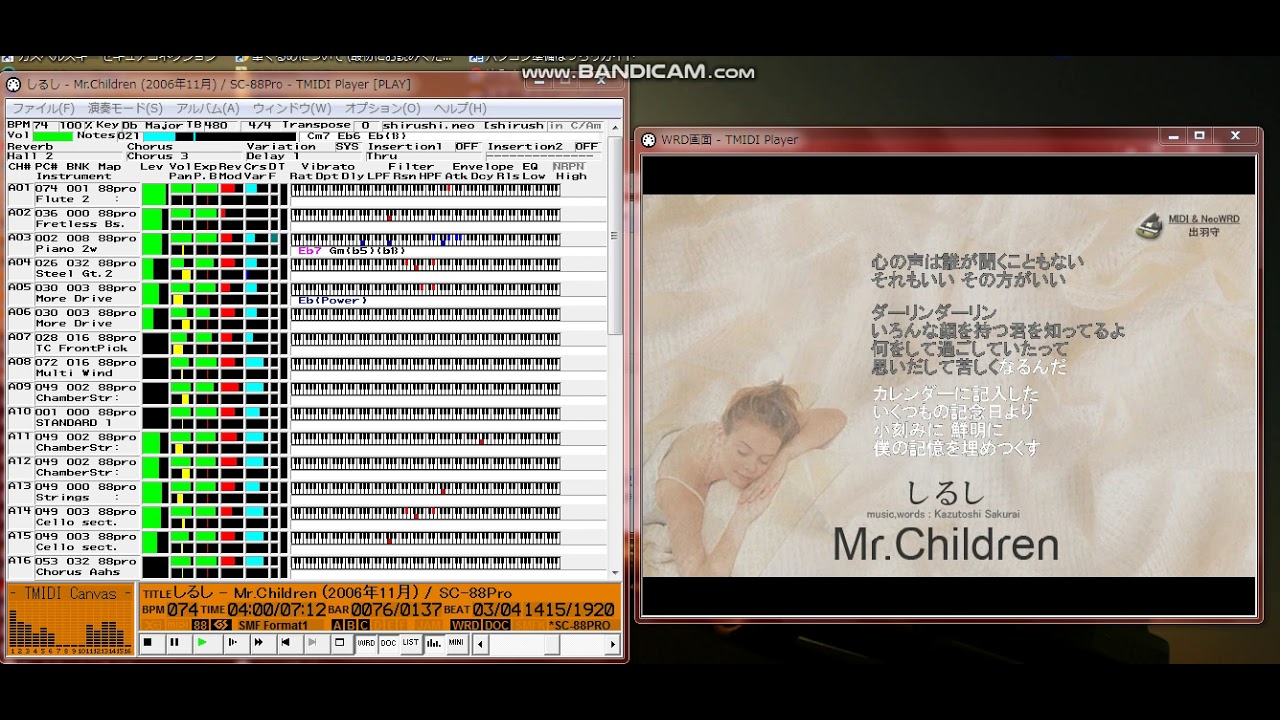1280x720 pixels.
Task: Select channel A08 Multi Wind row
Action: [72, 368]
